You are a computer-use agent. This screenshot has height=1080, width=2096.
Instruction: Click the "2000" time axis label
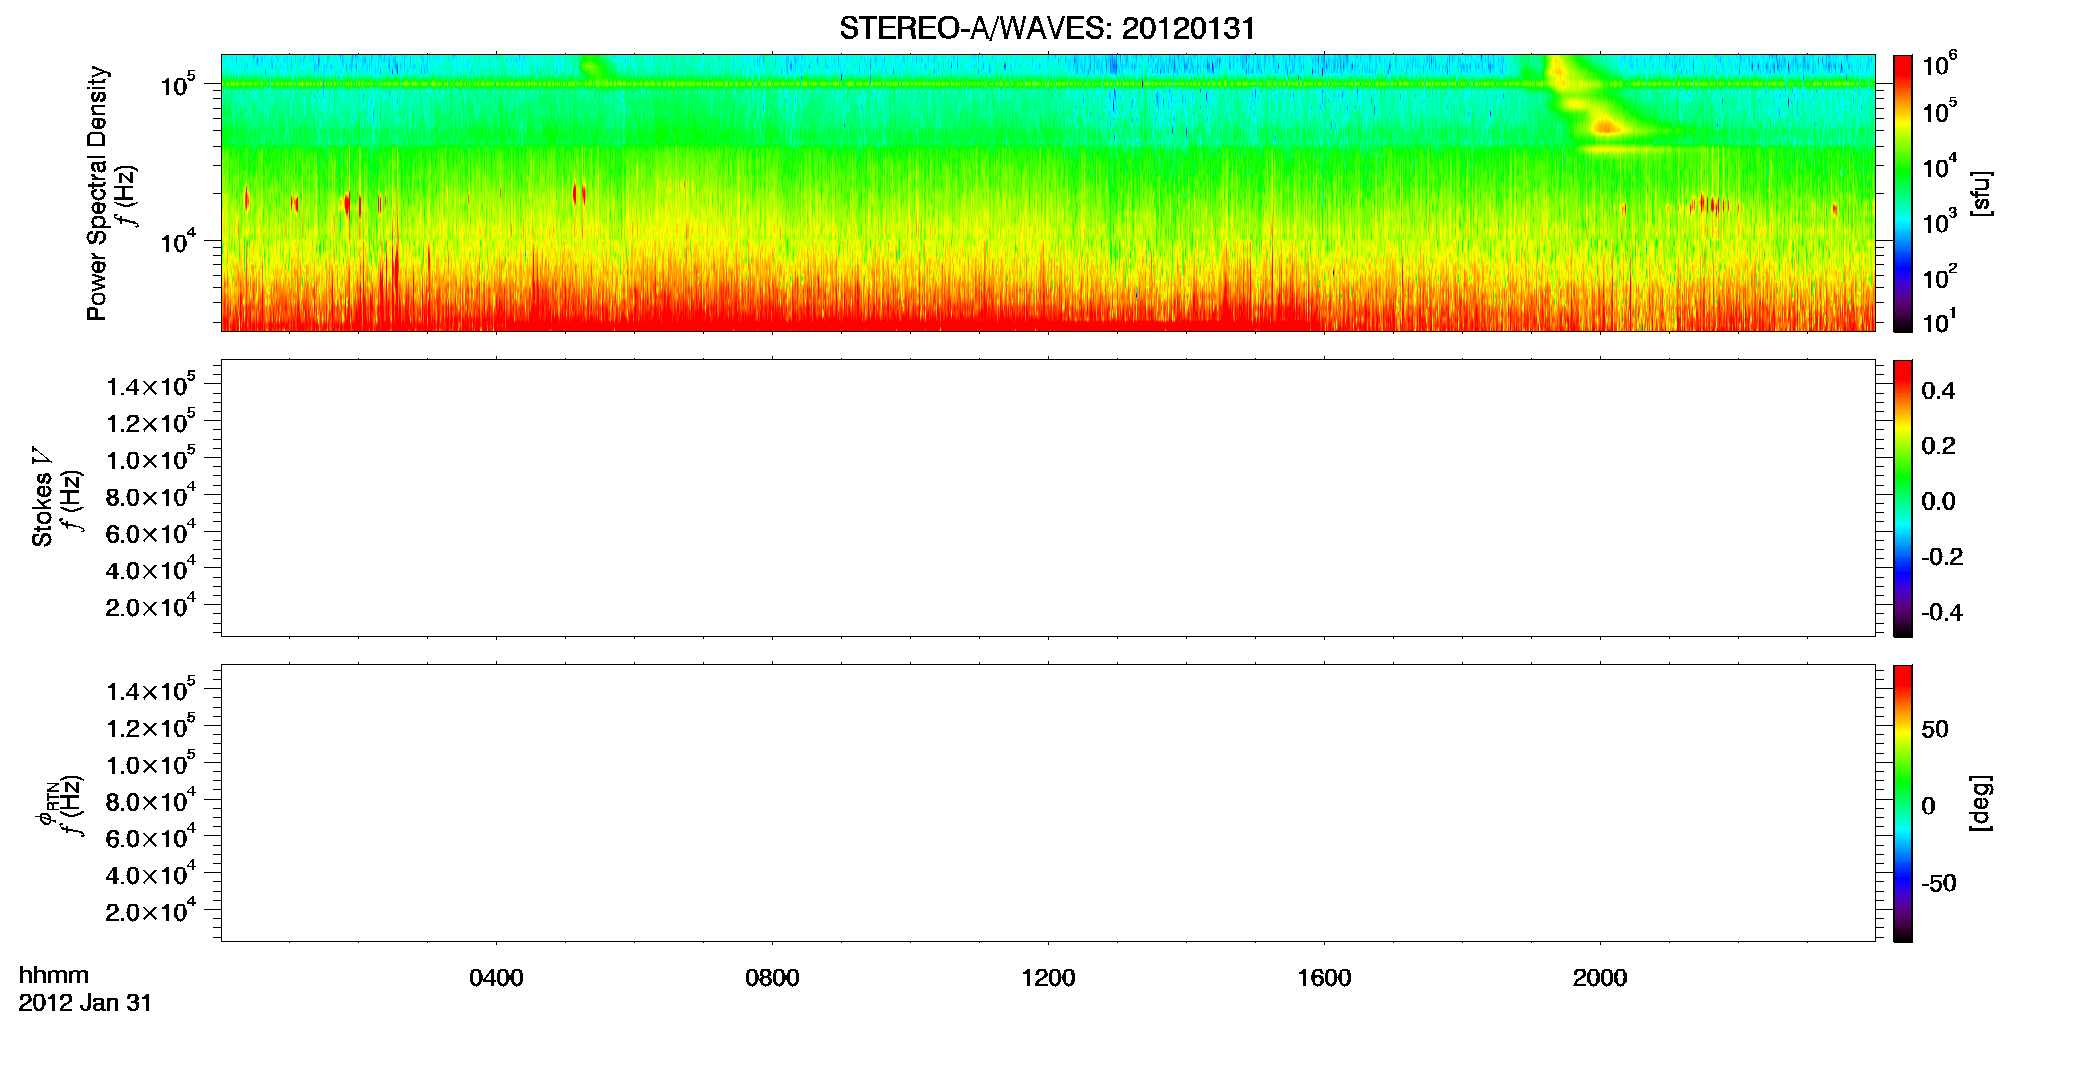[x=1600, y=978]
